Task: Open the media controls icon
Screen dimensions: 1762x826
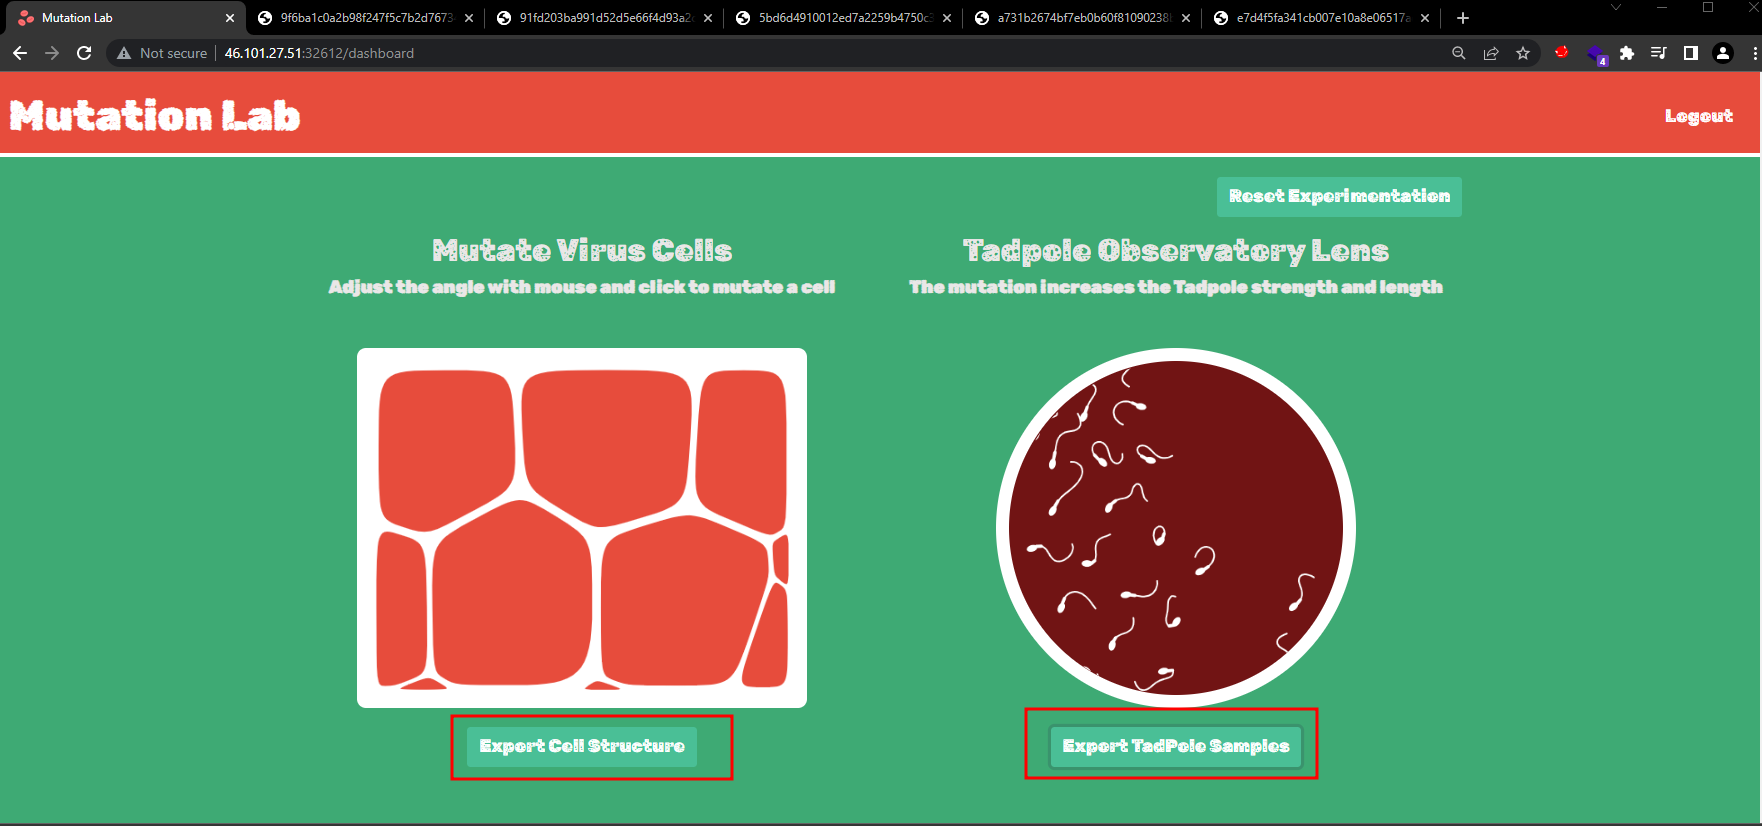Action: click(x=1659, y=53)
